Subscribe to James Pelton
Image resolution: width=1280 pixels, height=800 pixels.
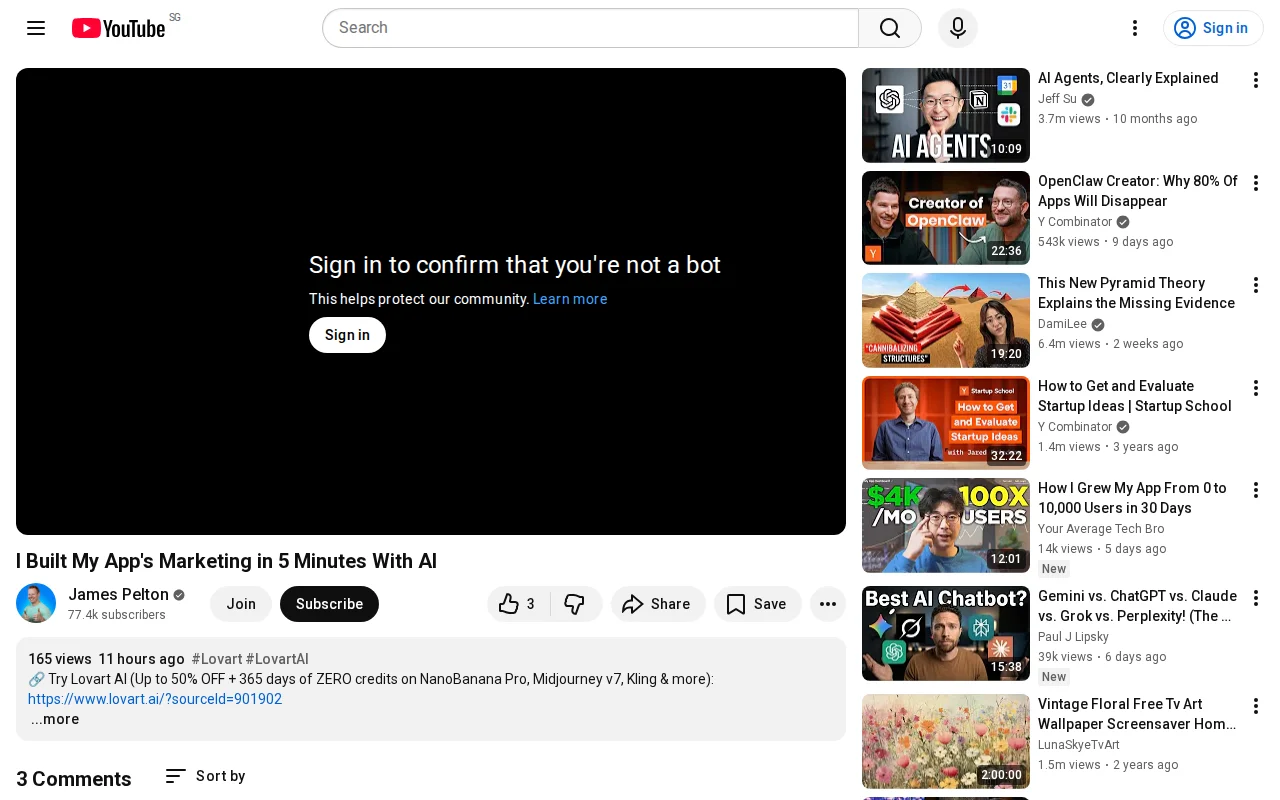(x=329, y=604)
